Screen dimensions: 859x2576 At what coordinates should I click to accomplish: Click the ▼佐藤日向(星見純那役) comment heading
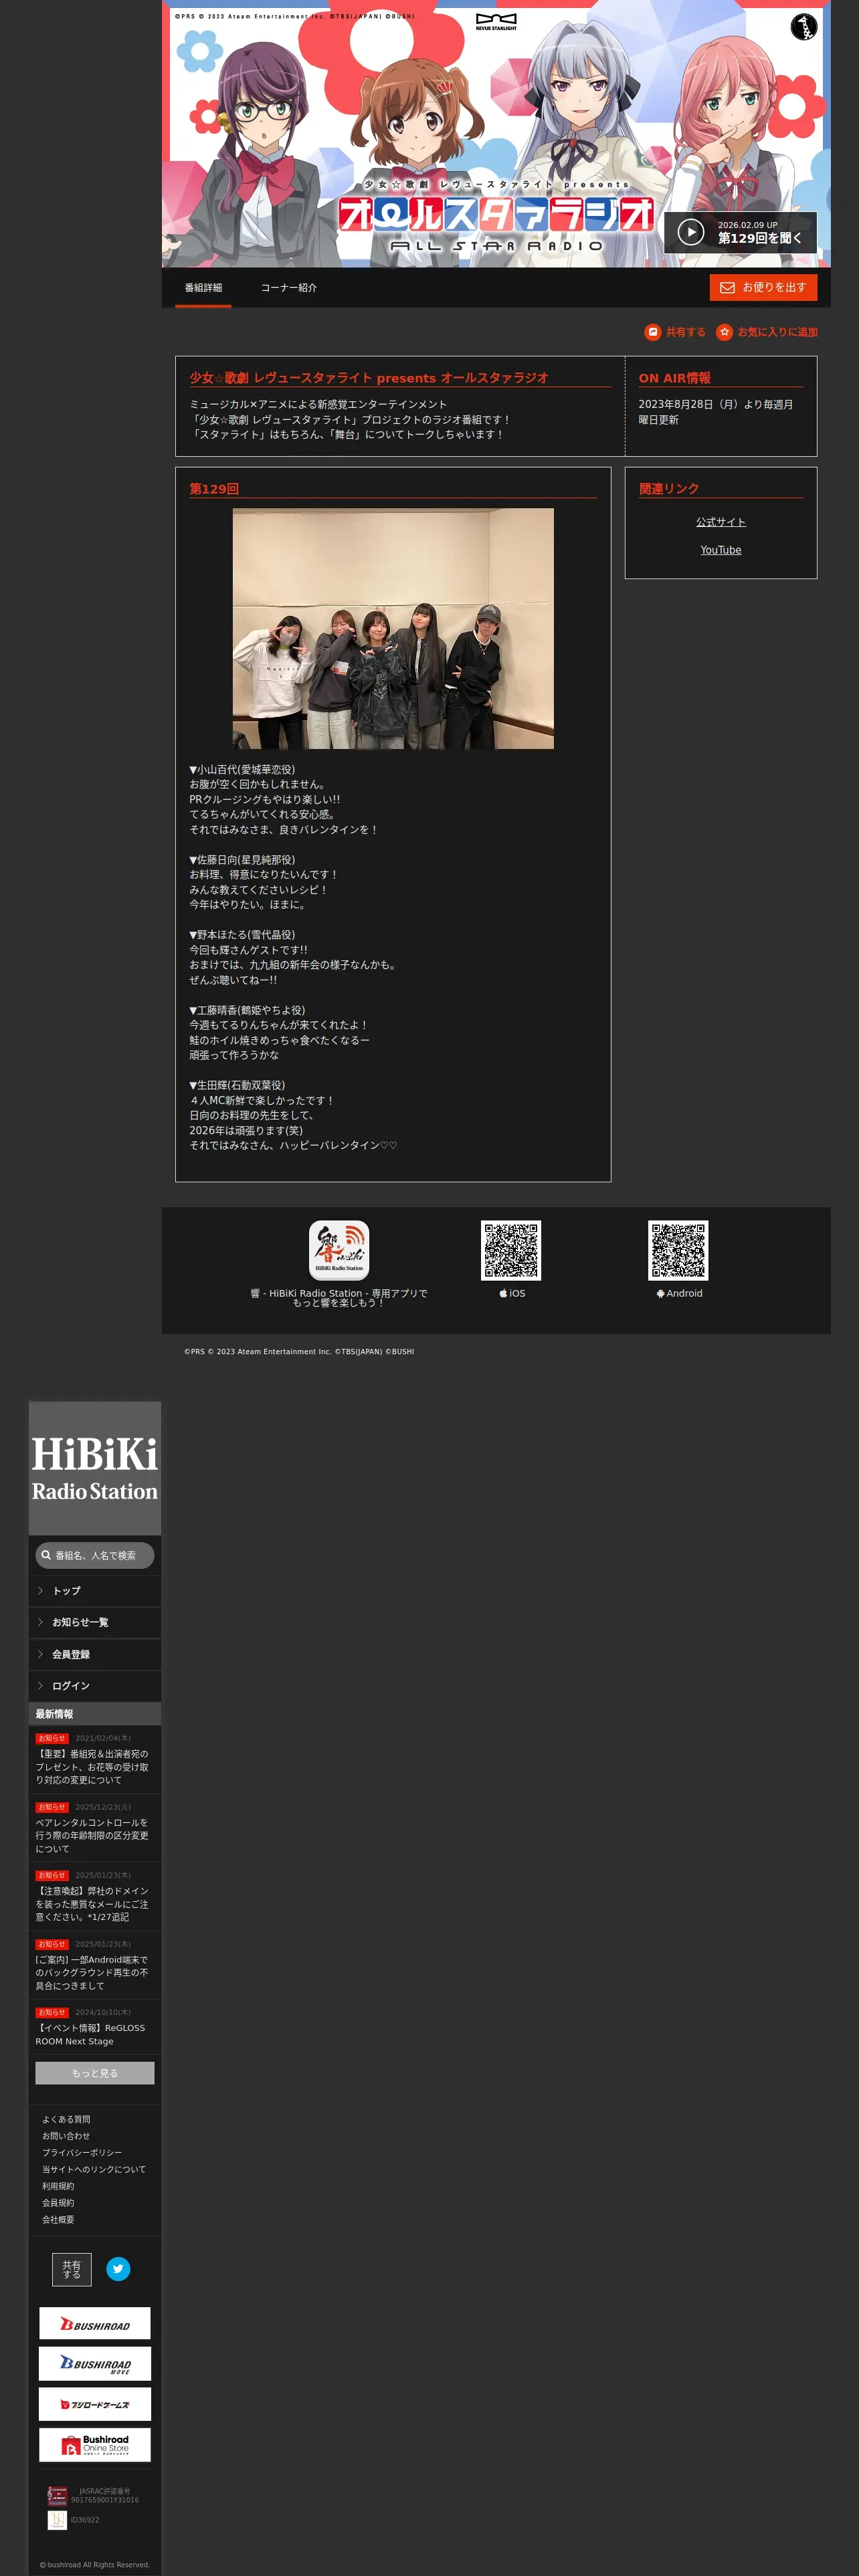[x=242, y=860]
